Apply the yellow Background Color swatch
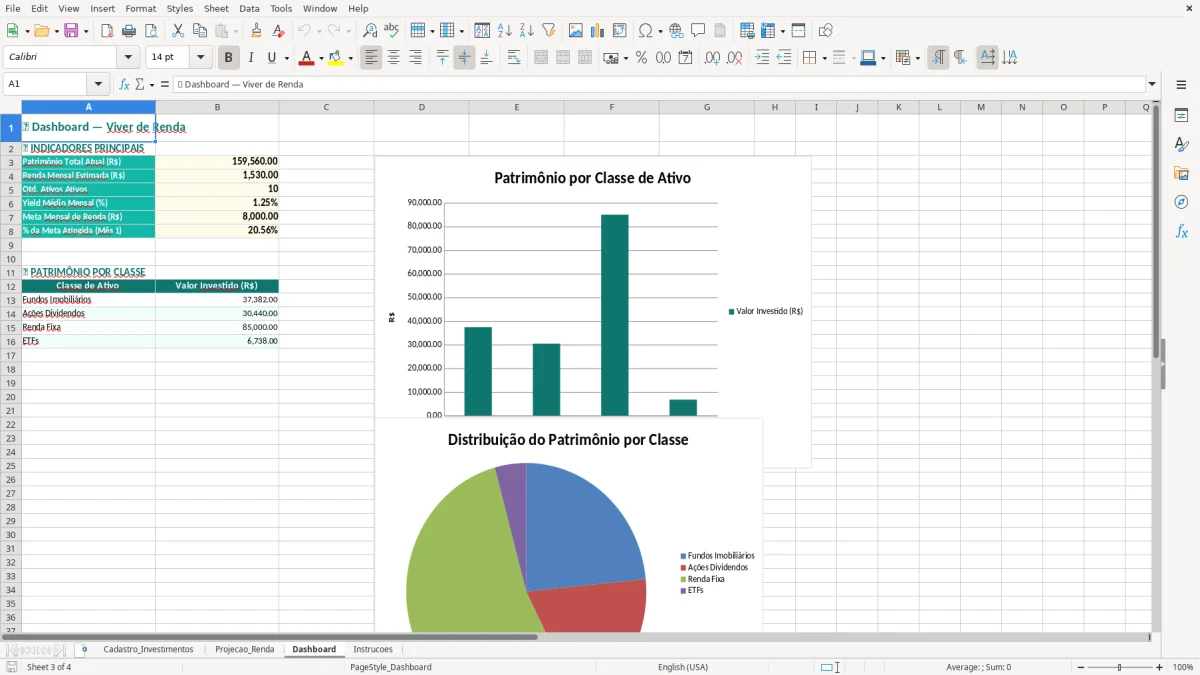The width and height of the screenshot is (1200, 675). pyautogui.click(x=335, y=58)
